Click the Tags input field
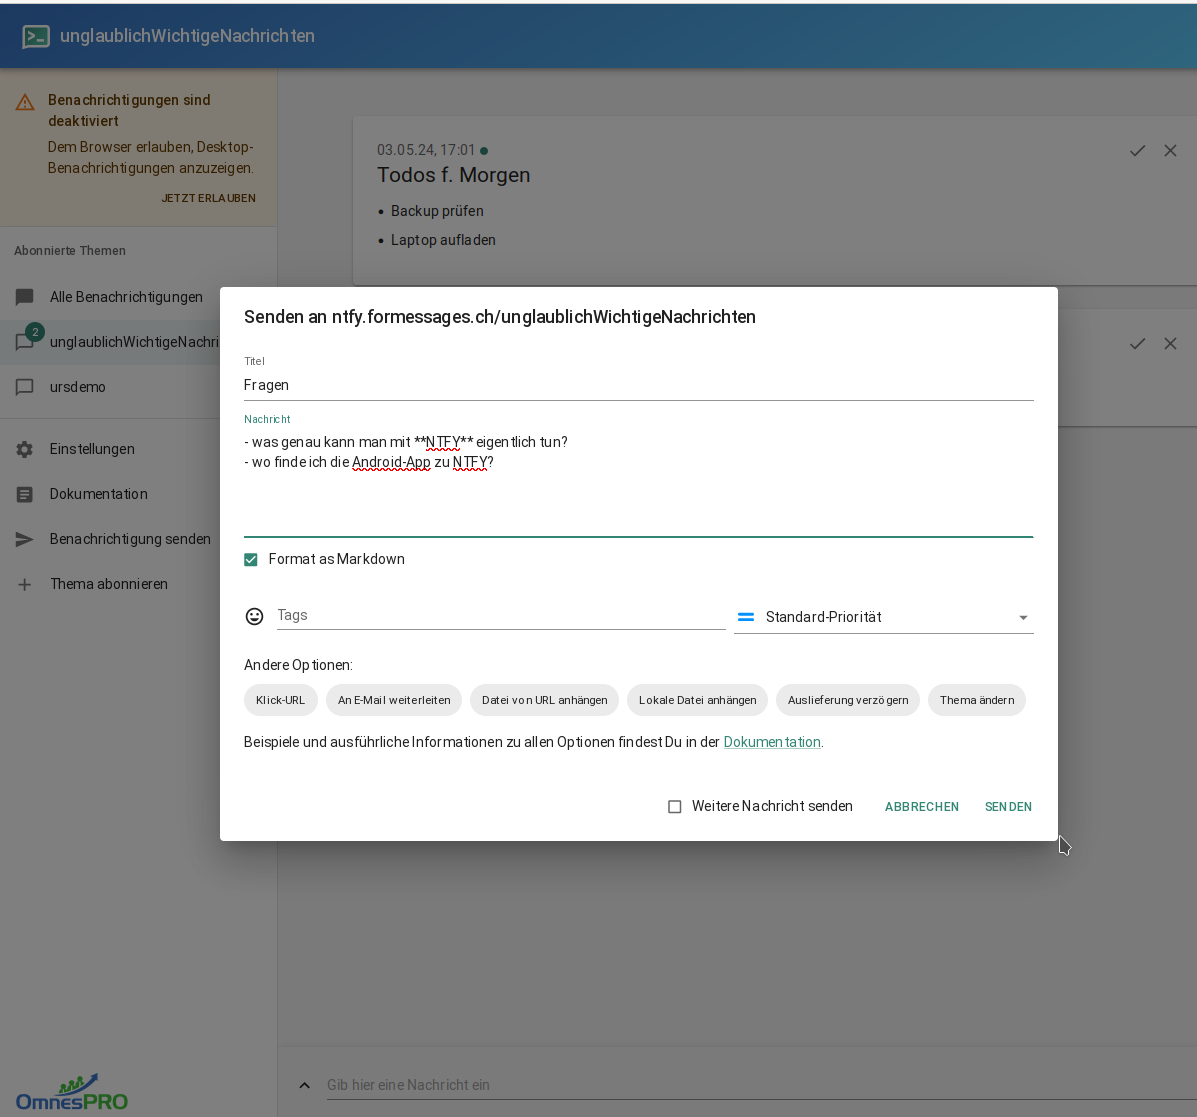The height and width of the screenshot is (1117, 1197). point(500,616)
